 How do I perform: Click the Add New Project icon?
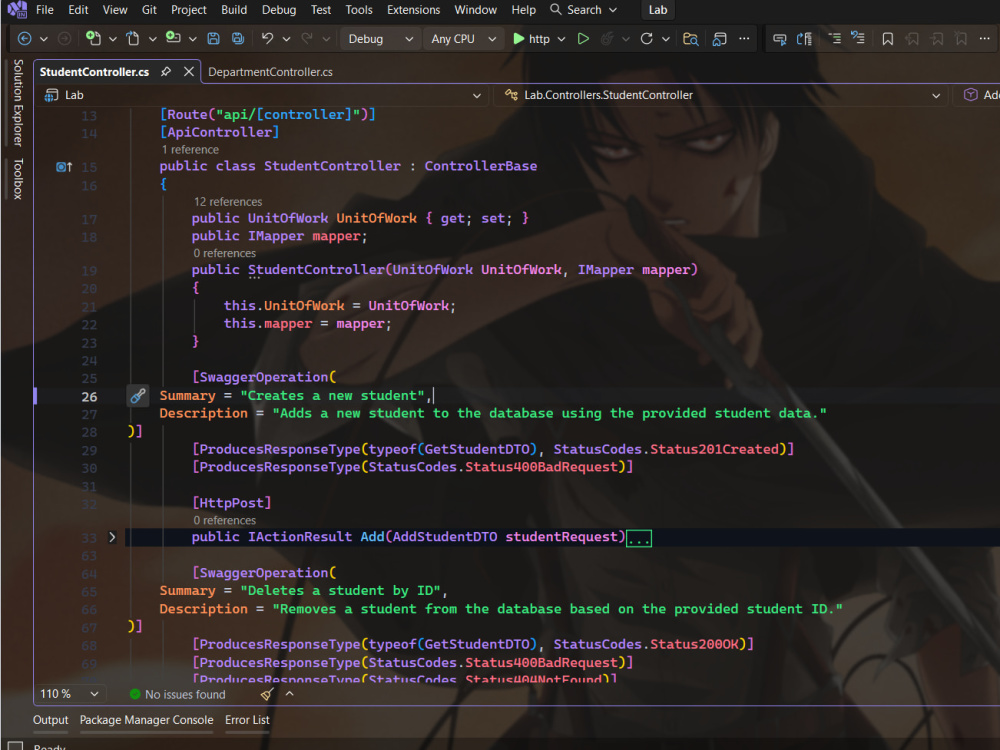coord(173,38)
